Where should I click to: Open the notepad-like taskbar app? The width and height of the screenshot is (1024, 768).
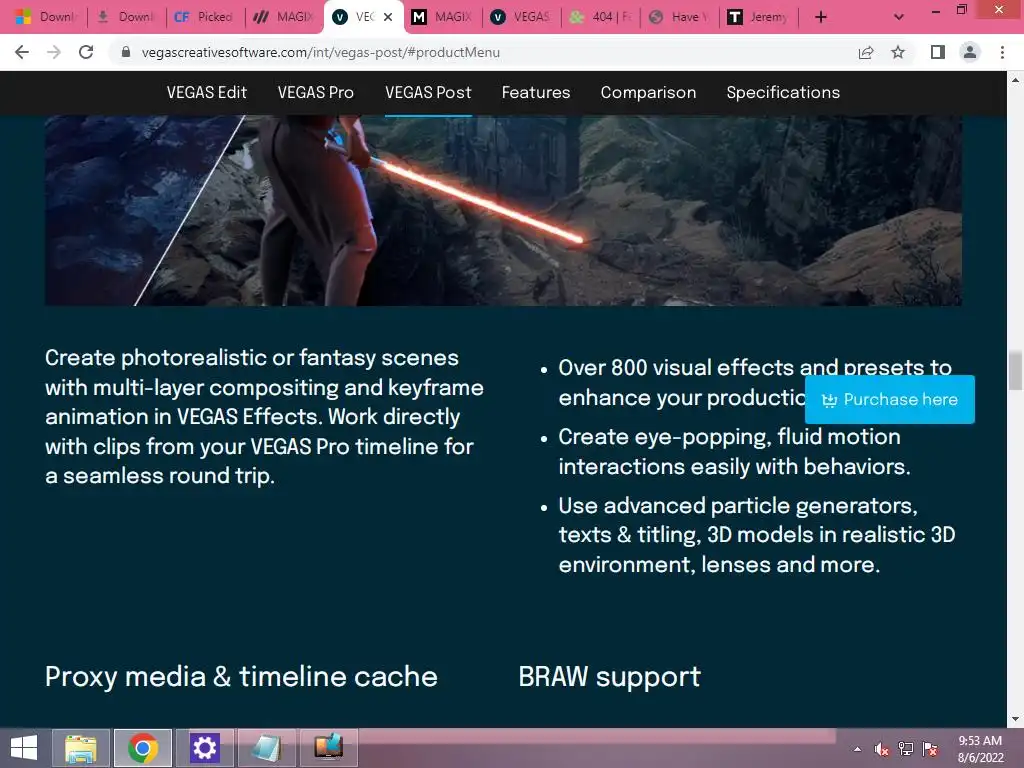pyautogui.click(x=266, y=748)
